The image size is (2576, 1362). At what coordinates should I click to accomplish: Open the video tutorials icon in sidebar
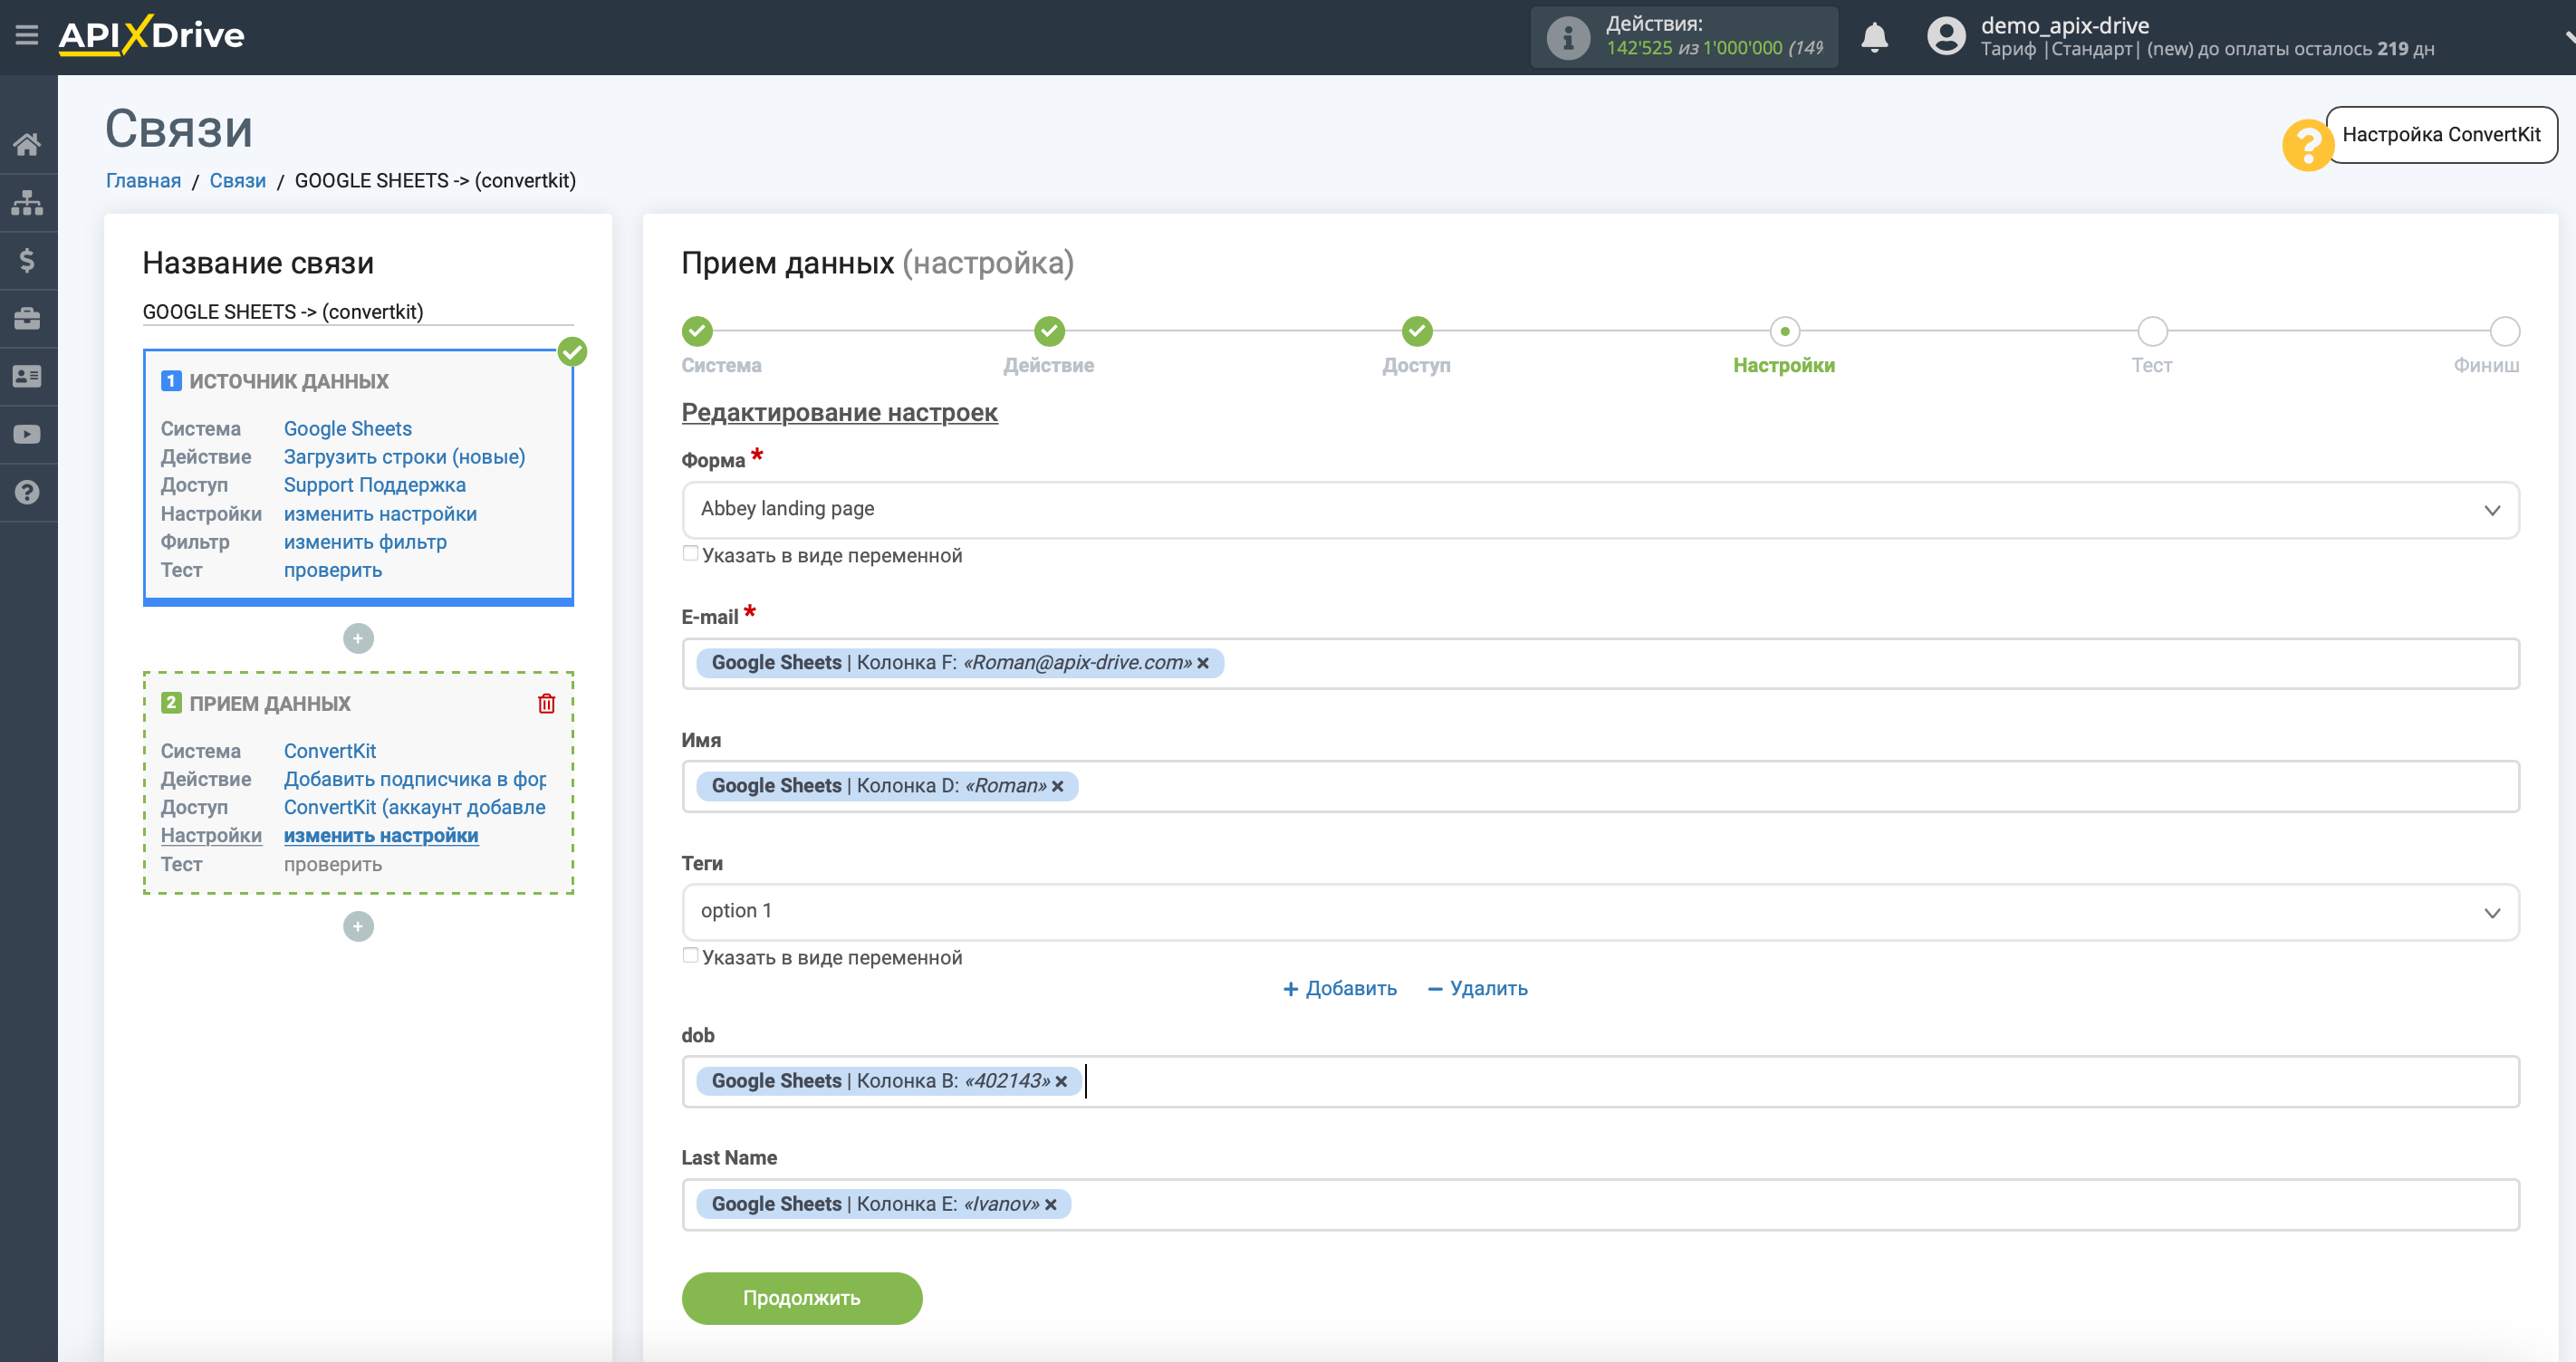[27, 435]
